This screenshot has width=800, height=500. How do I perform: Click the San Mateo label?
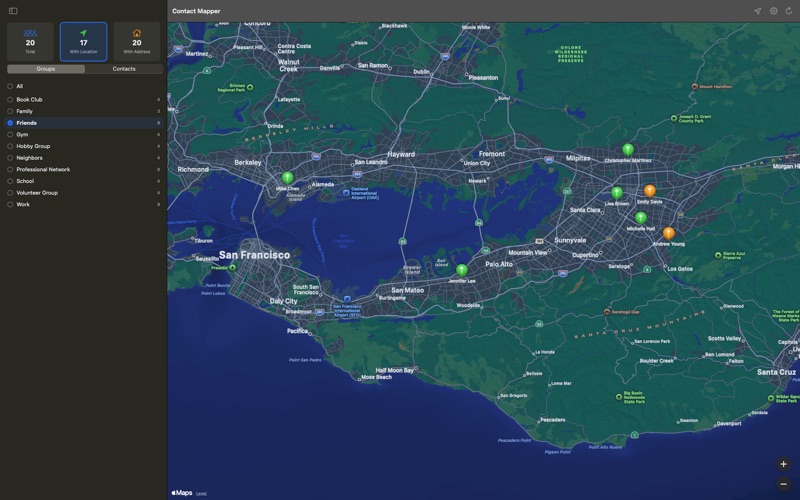408,290
